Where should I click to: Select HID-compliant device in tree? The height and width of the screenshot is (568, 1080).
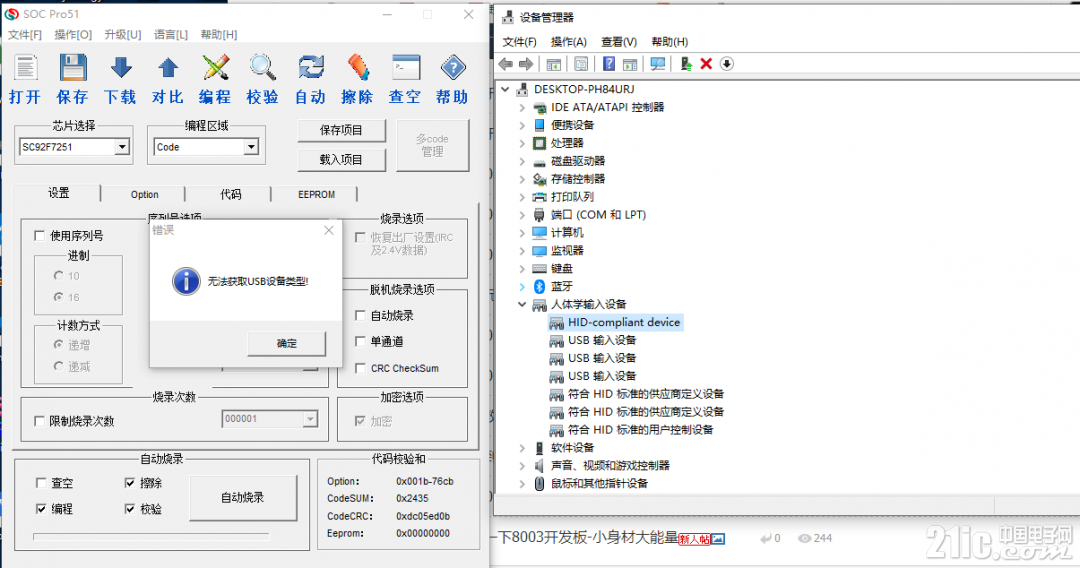pos(615,322)
